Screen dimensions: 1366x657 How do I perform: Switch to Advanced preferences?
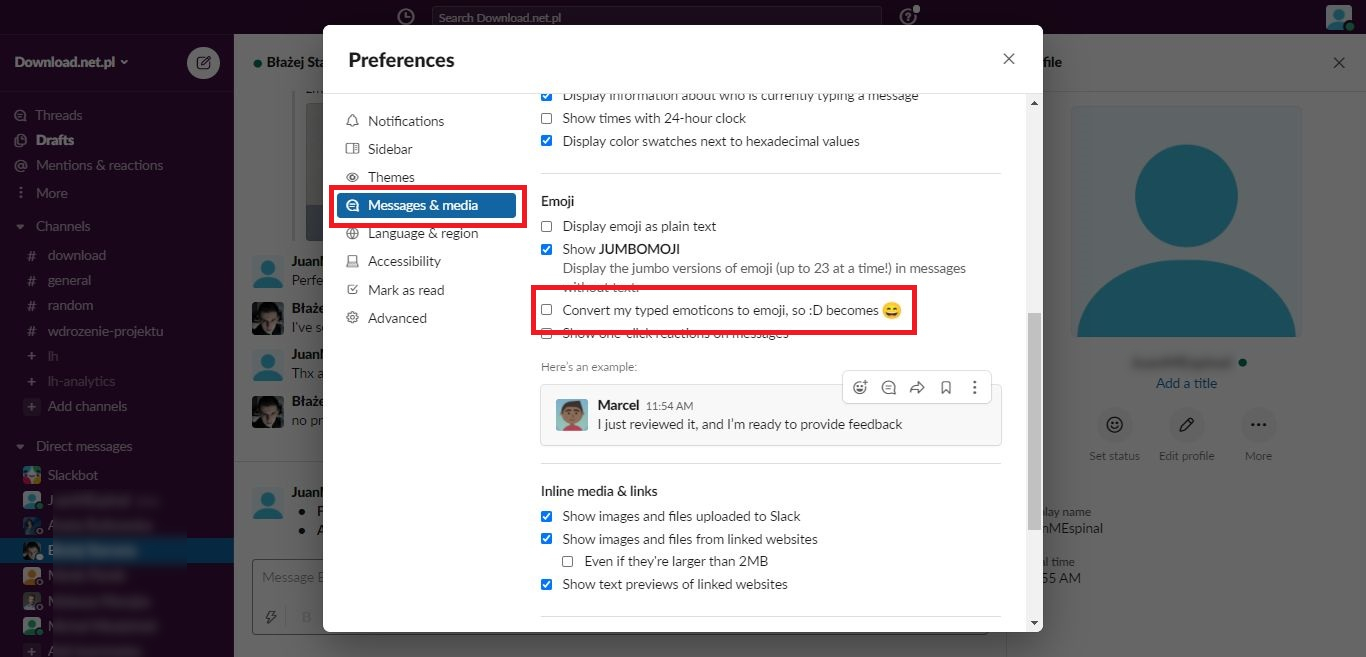426,318
